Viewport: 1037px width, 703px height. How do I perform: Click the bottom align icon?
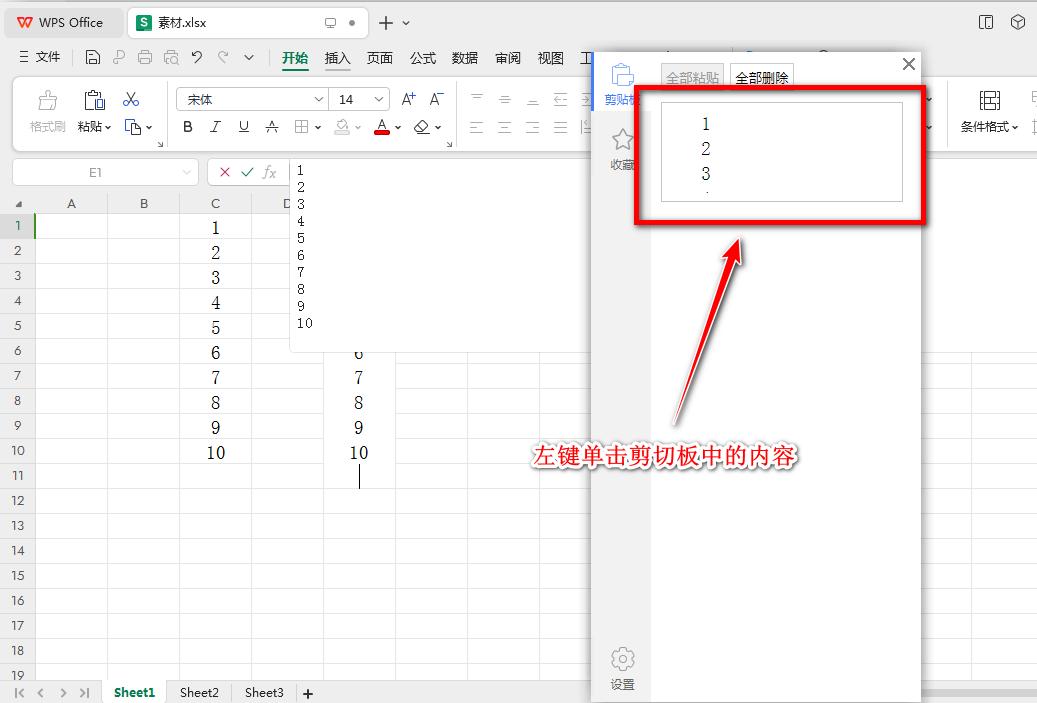(x=532, y=99)
